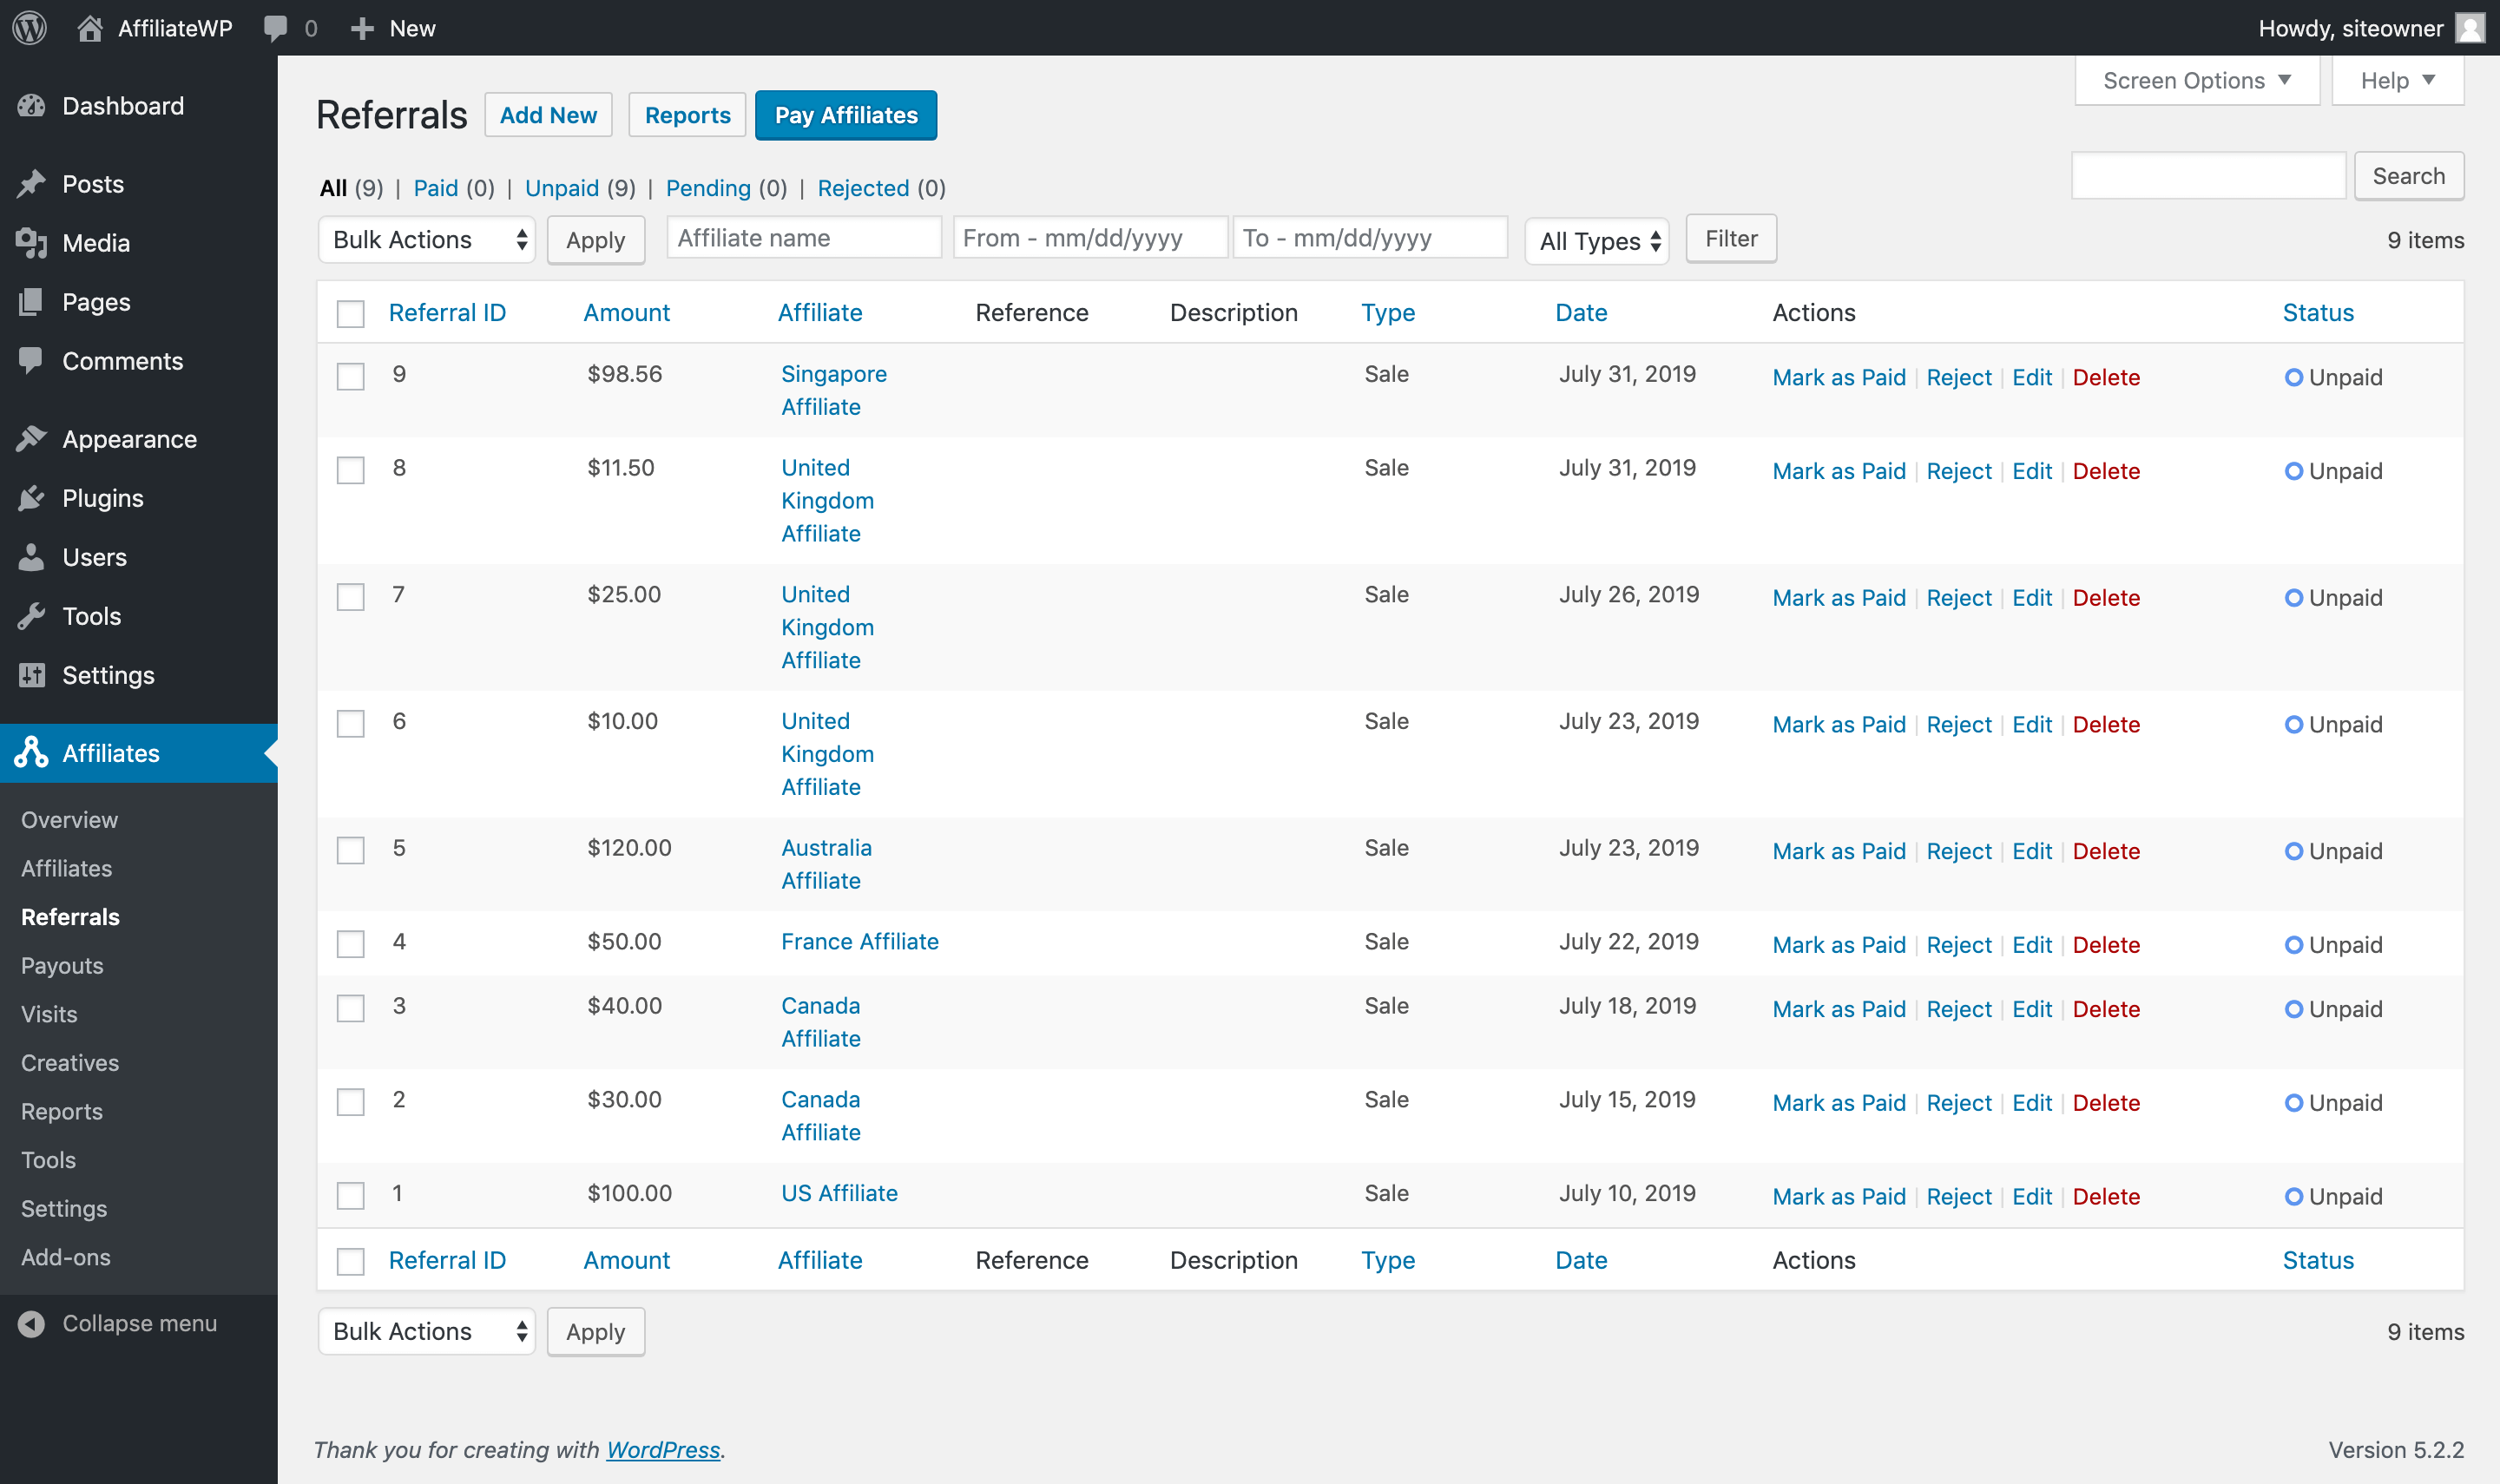Select all referrals with header checkbox
2500x1484 pixels.
(x=350, y=314)
